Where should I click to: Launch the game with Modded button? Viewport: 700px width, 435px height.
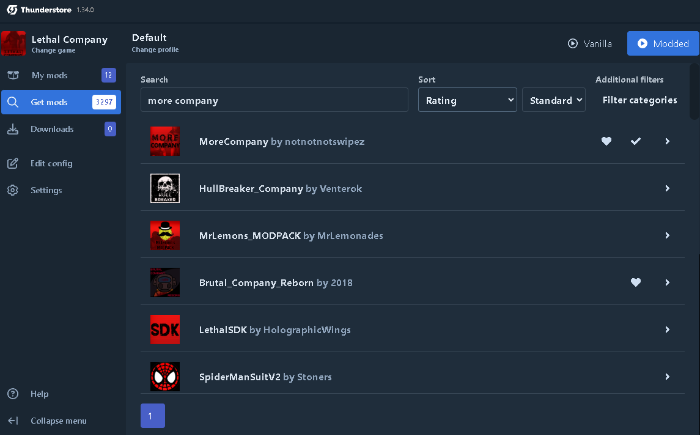click(663, 43)
